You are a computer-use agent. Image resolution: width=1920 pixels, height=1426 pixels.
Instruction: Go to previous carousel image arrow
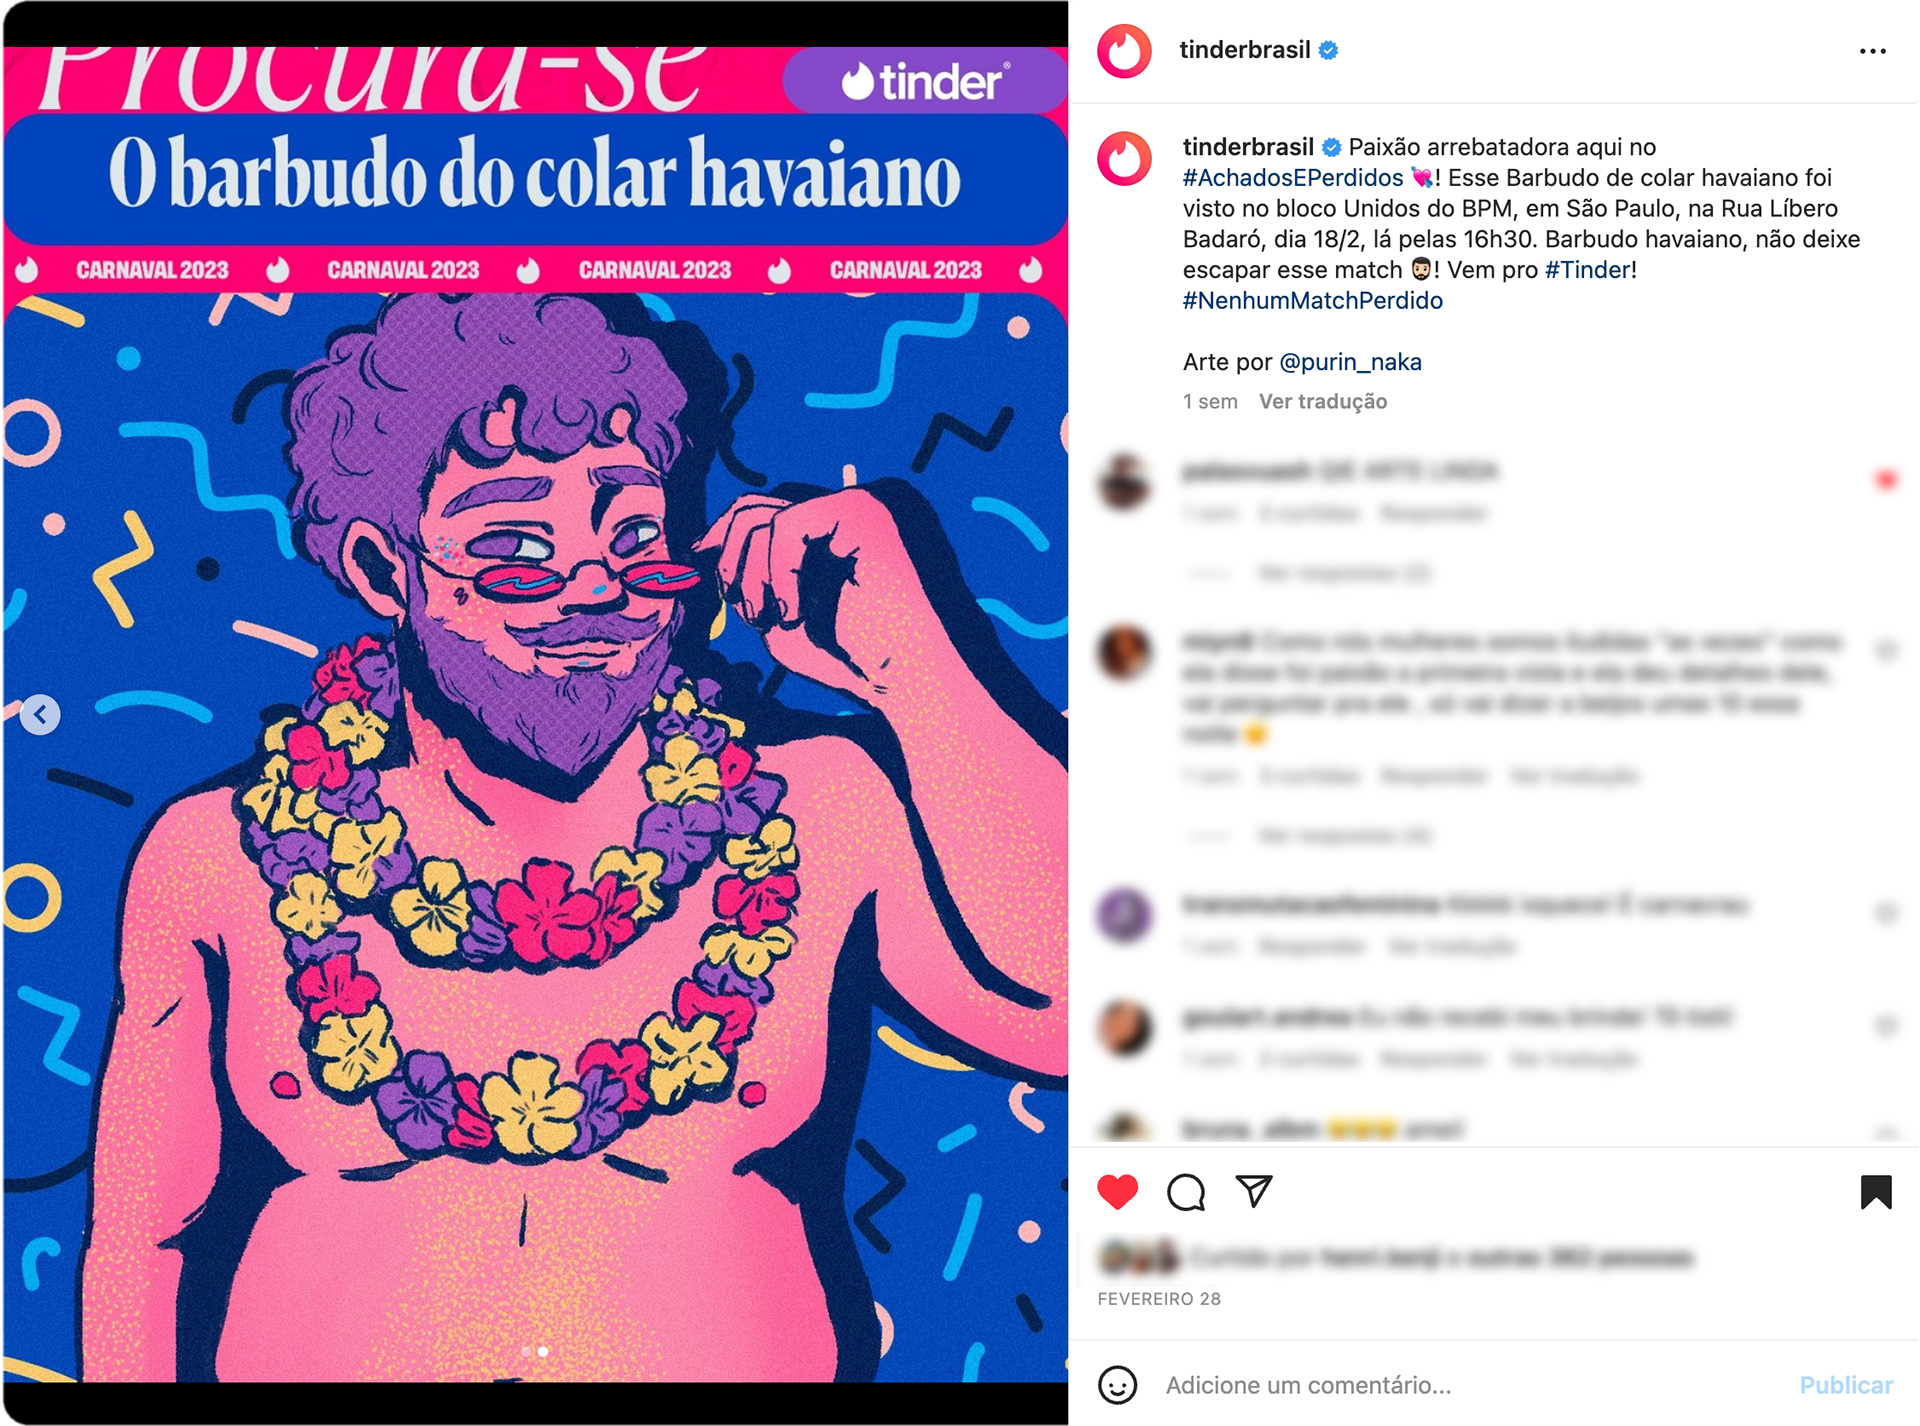[x=40, y=714]
